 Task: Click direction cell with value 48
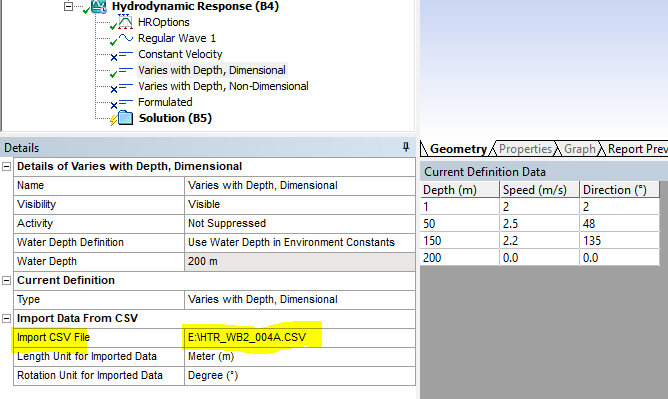619,224
